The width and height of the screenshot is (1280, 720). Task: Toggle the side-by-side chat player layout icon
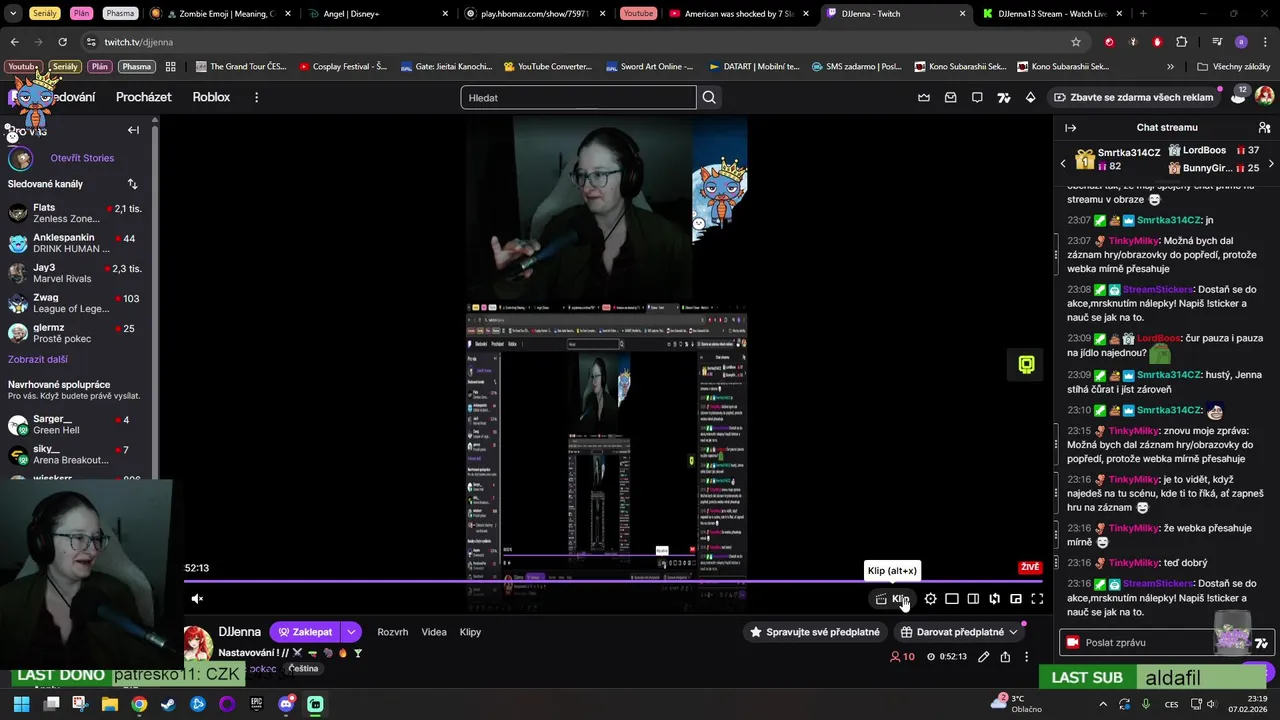click(x=973, y=599)
